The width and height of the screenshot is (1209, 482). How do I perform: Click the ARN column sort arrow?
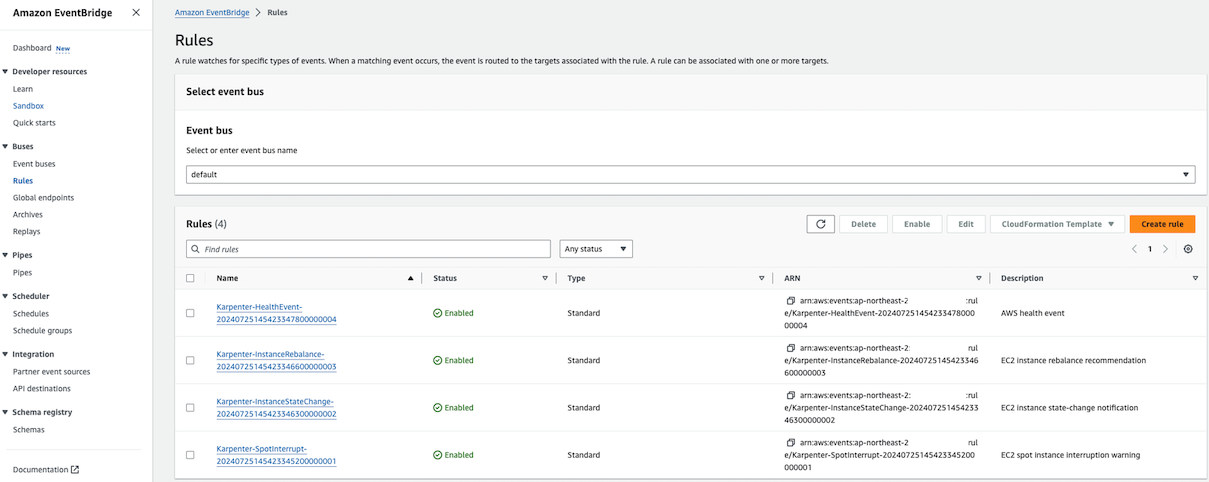tap(979, 278)
